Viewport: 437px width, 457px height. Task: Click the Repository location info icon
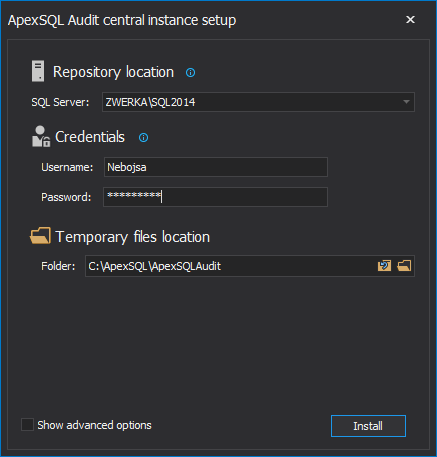coord(190,72)
